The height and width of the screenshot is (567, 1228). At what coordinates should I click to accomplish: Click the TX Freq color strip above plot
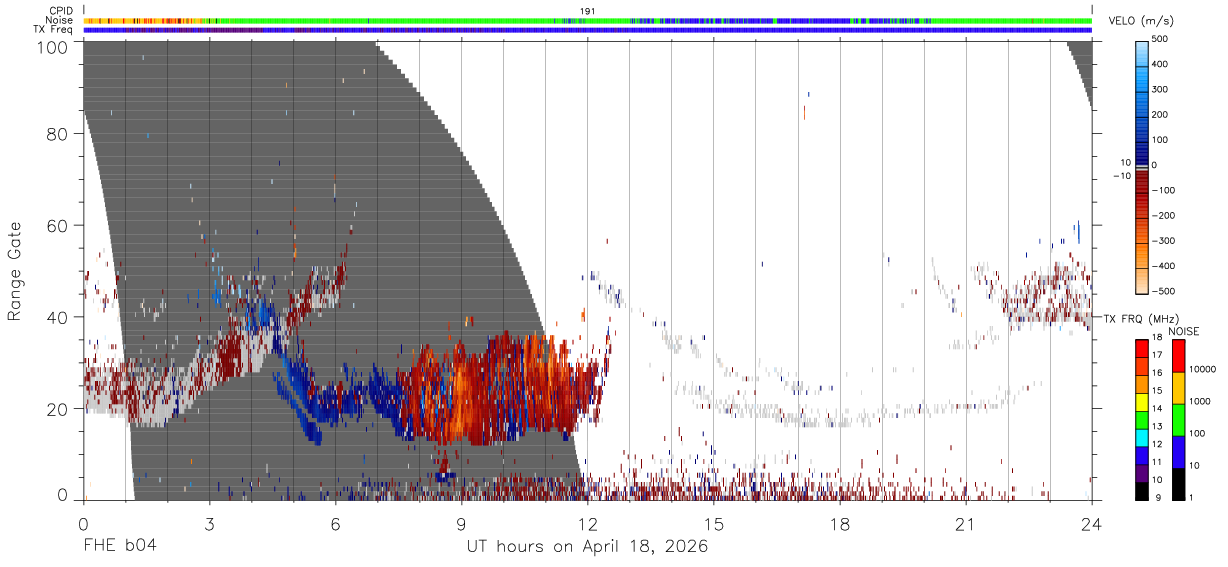tap(587, 30)
